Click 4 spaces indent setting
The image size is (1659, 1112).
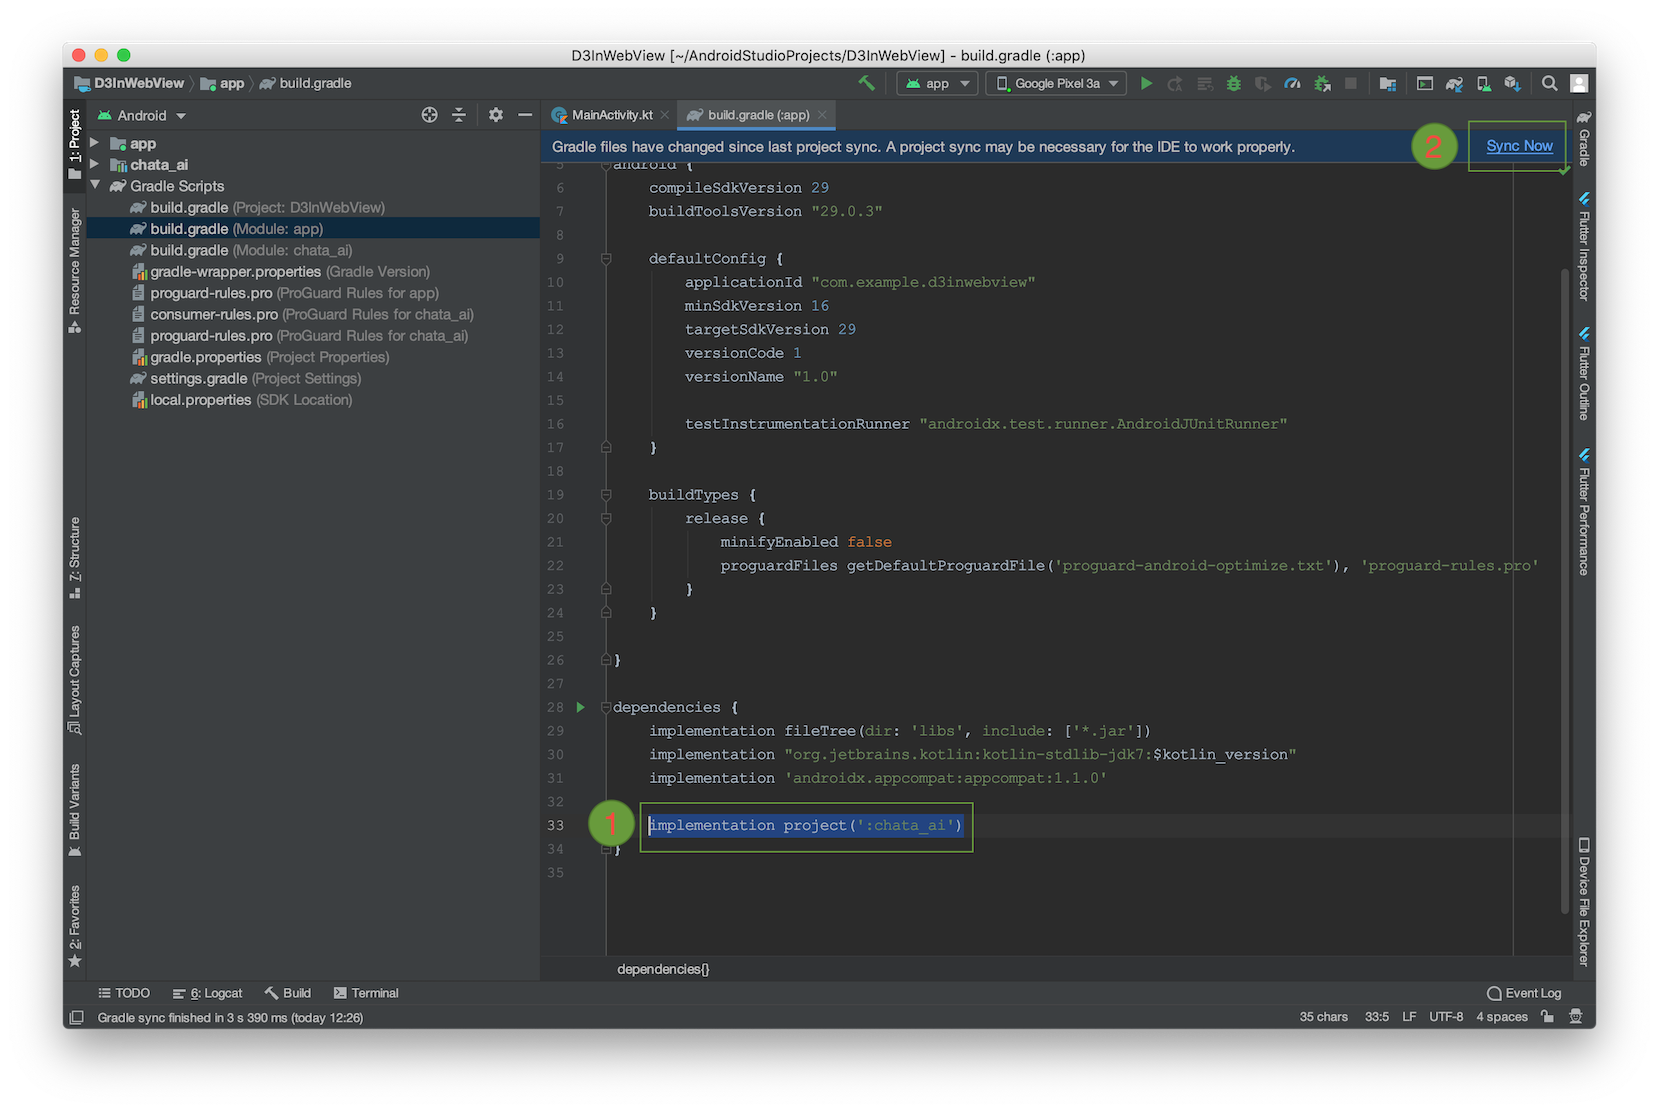coord(1502,1017)
